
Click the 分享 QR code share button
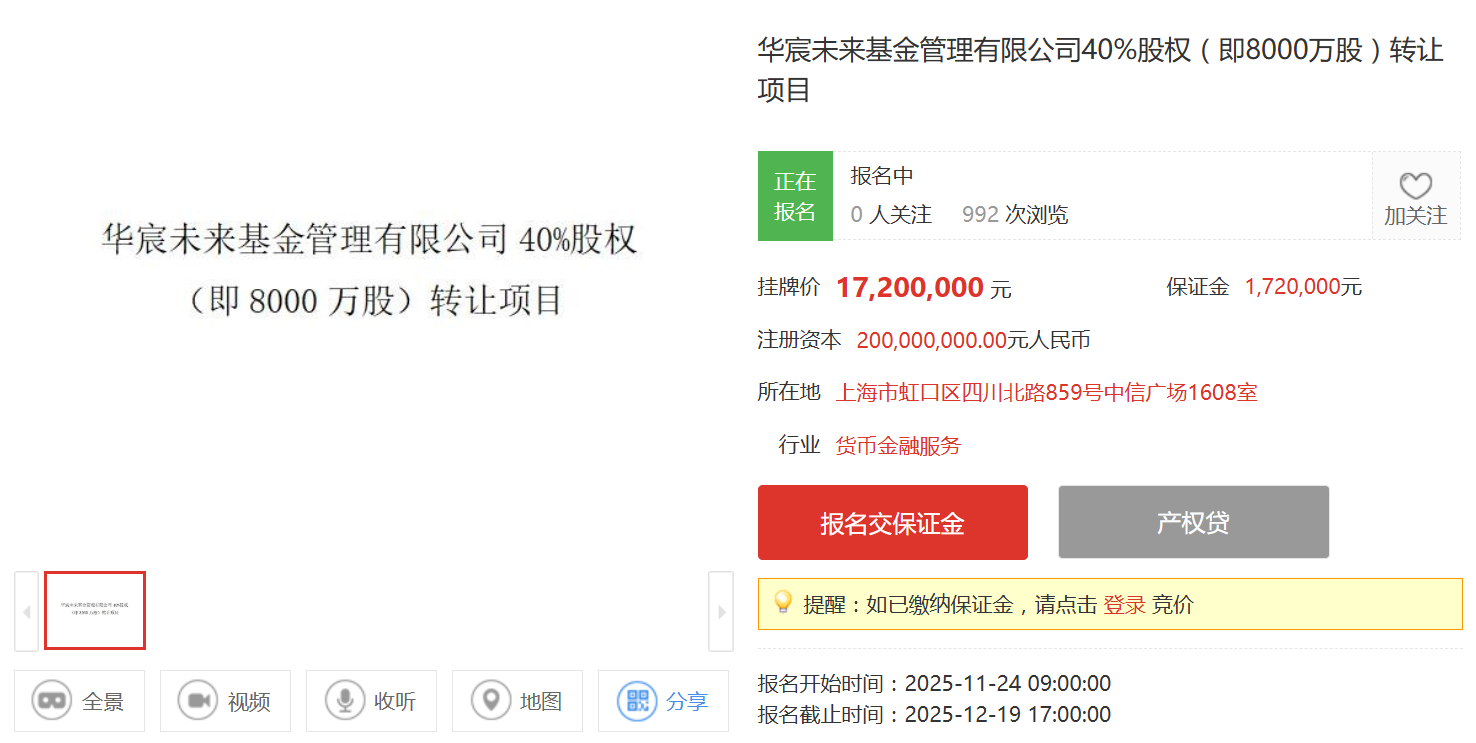tap(663, 701)
